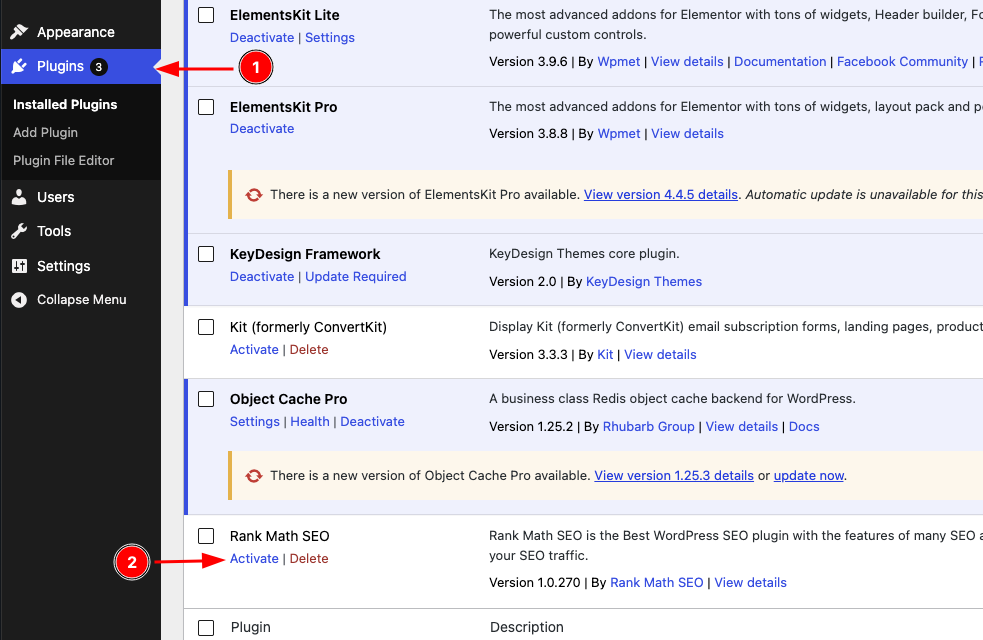The width and height of the screenshot is (983, 640).
Task: View details of Object Cache Pro
Action: pyautogui.click(x=742, y=427)
